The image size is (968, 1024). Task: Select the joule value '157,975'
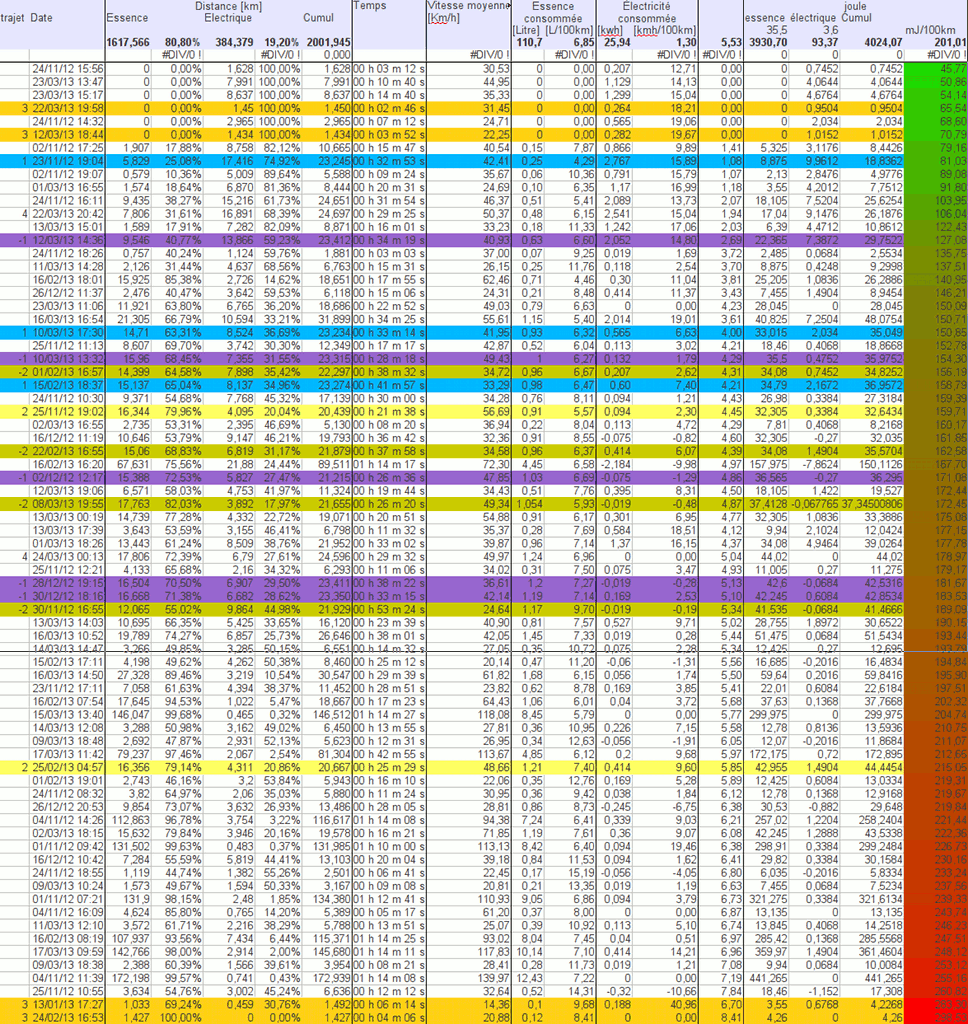click(768, 464)
